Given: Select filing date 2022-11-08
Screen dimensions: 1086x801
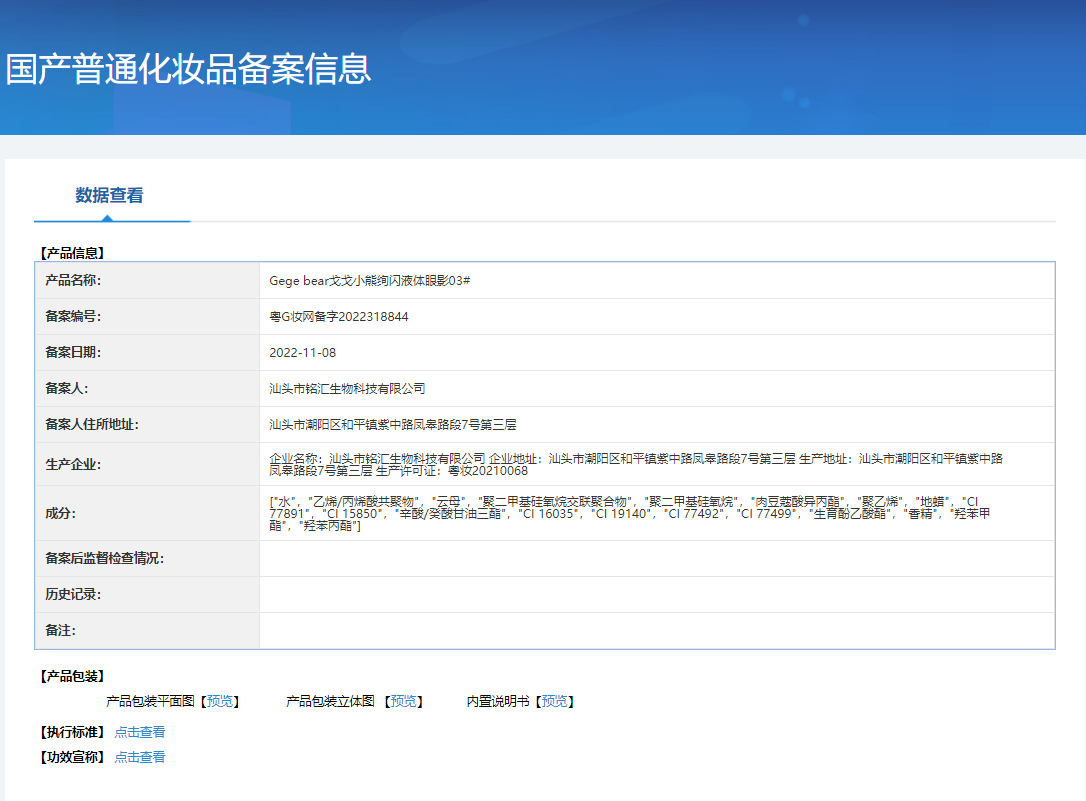Looking at the screenshot, I should pyautogui.click(x=303, y=352).
